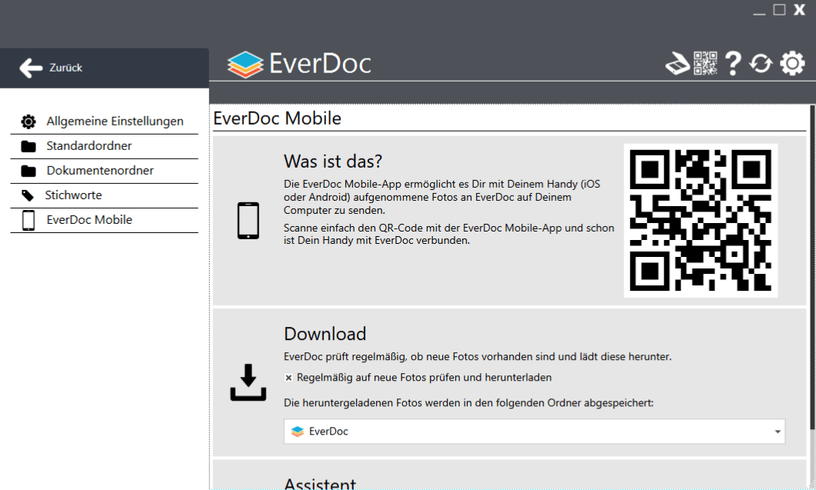The width and height of the screenshot is (816, 490).
Task: Click the download arrow icon
Action: pos(248,382)
